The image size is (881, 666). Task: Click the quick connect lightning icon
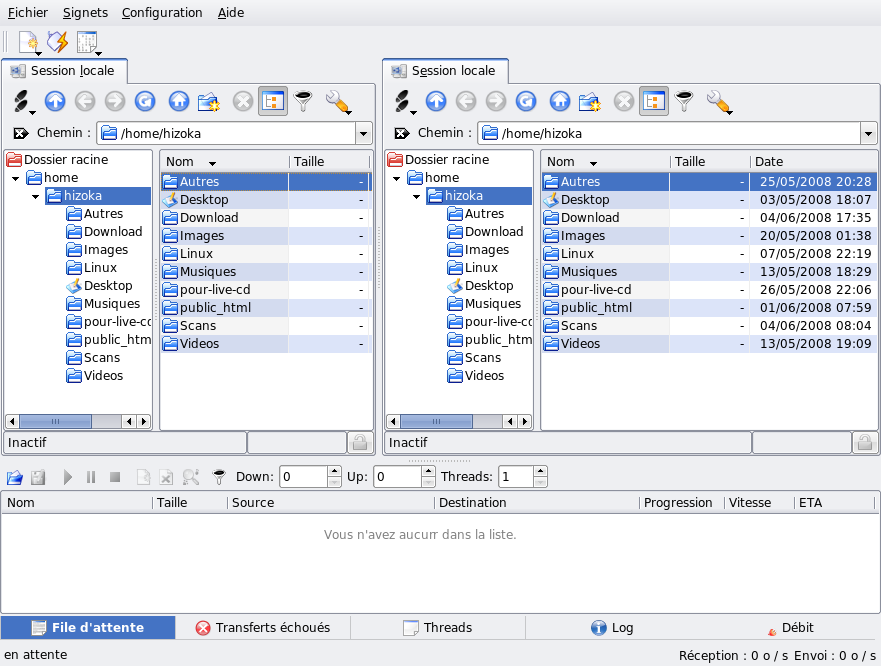58,42
